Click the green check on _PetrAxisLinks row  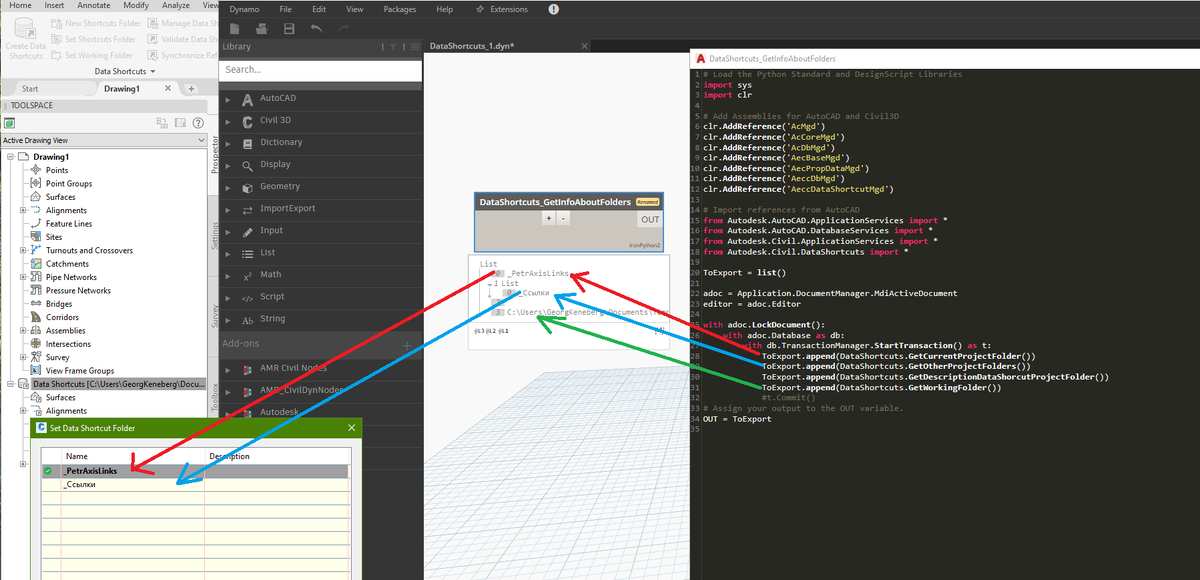[x=48, y=470]
